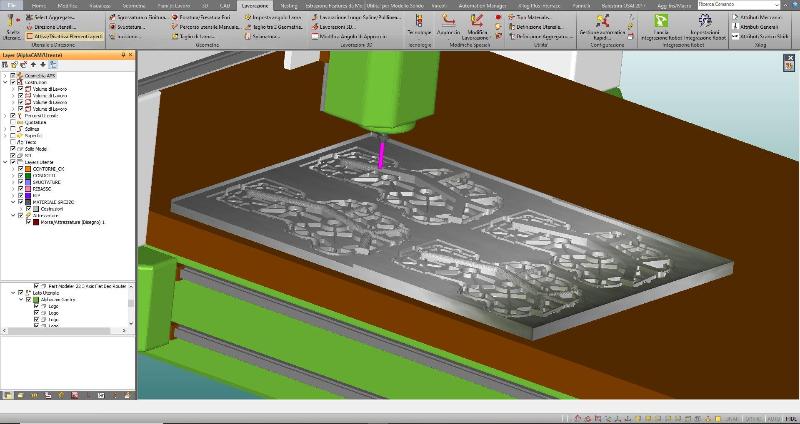Click the Modifica Lavorazione button
The height and width of the screenshot is (424, 800).
tap(477, 26)
